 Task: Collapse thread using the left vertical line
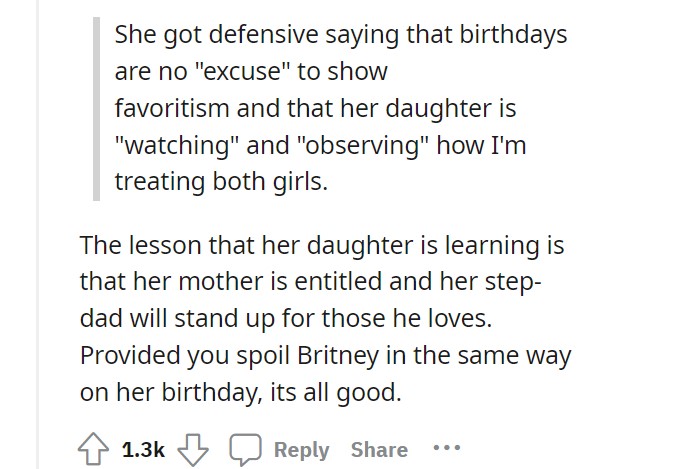(38, 234)
